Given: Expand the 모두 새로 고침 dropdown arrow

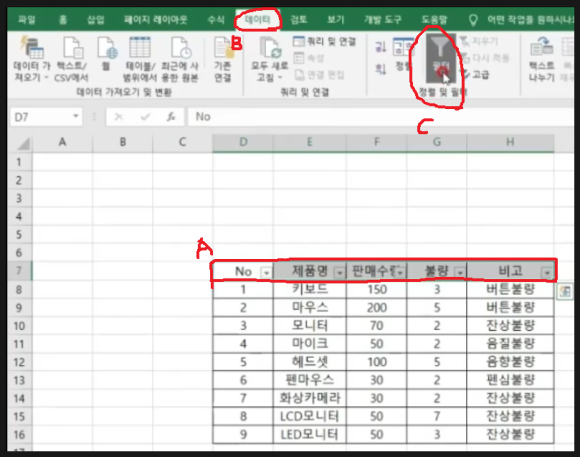Looking at the screenshot, I should coord(280,78).
